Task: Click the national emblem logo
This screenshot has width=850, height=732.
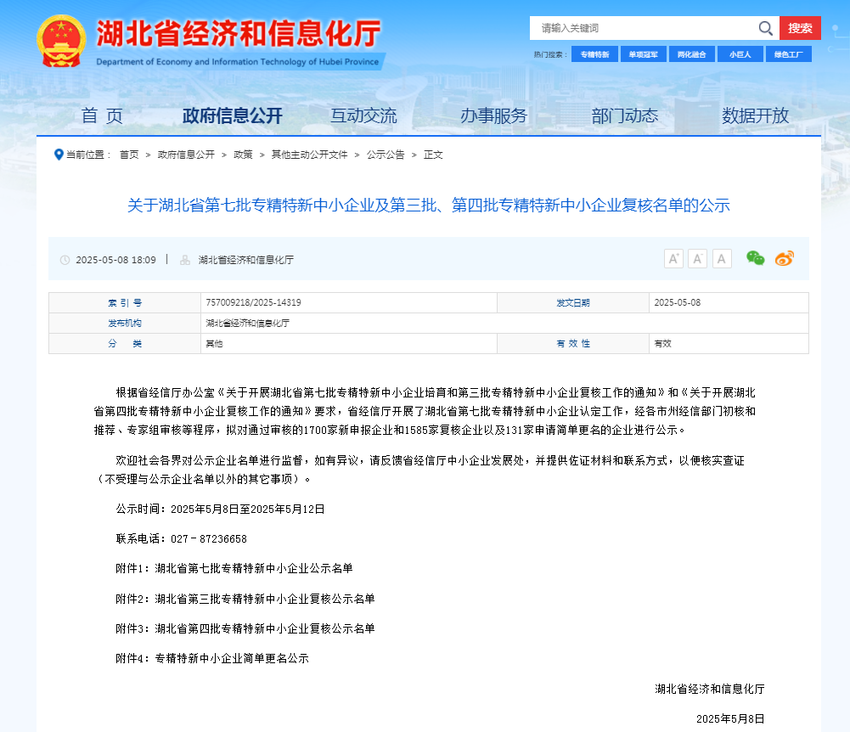Action: [x=62, y=41]
